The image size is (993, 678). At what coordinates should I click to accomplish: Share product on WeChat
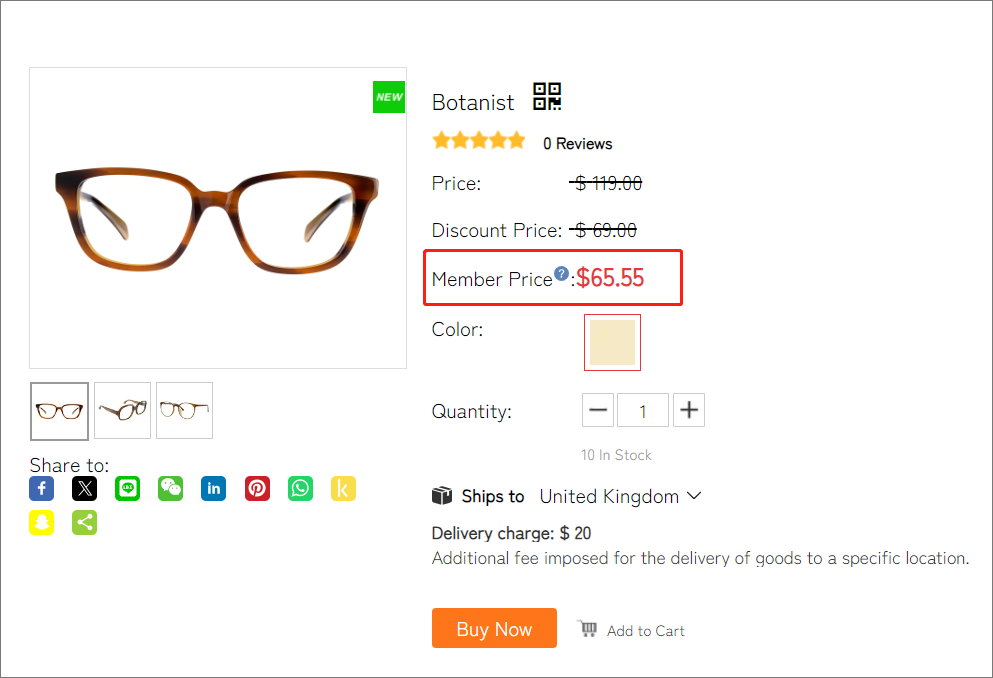[171, 489]
